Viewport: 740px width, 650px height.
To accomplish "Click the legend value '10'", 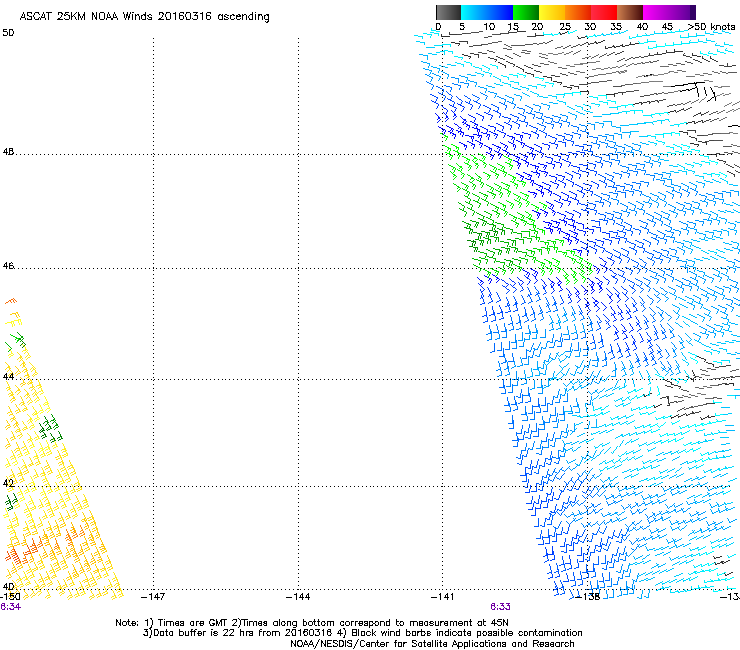I will coord(489,27).
